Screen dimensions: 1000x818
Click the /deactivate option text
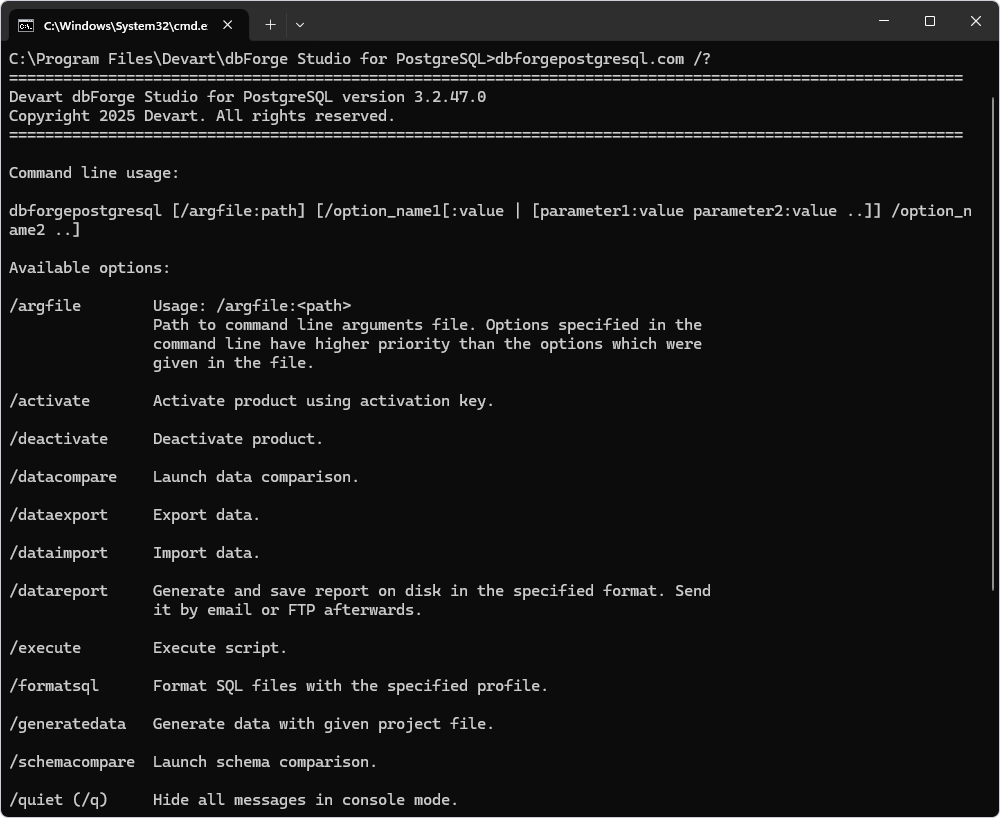58,439
